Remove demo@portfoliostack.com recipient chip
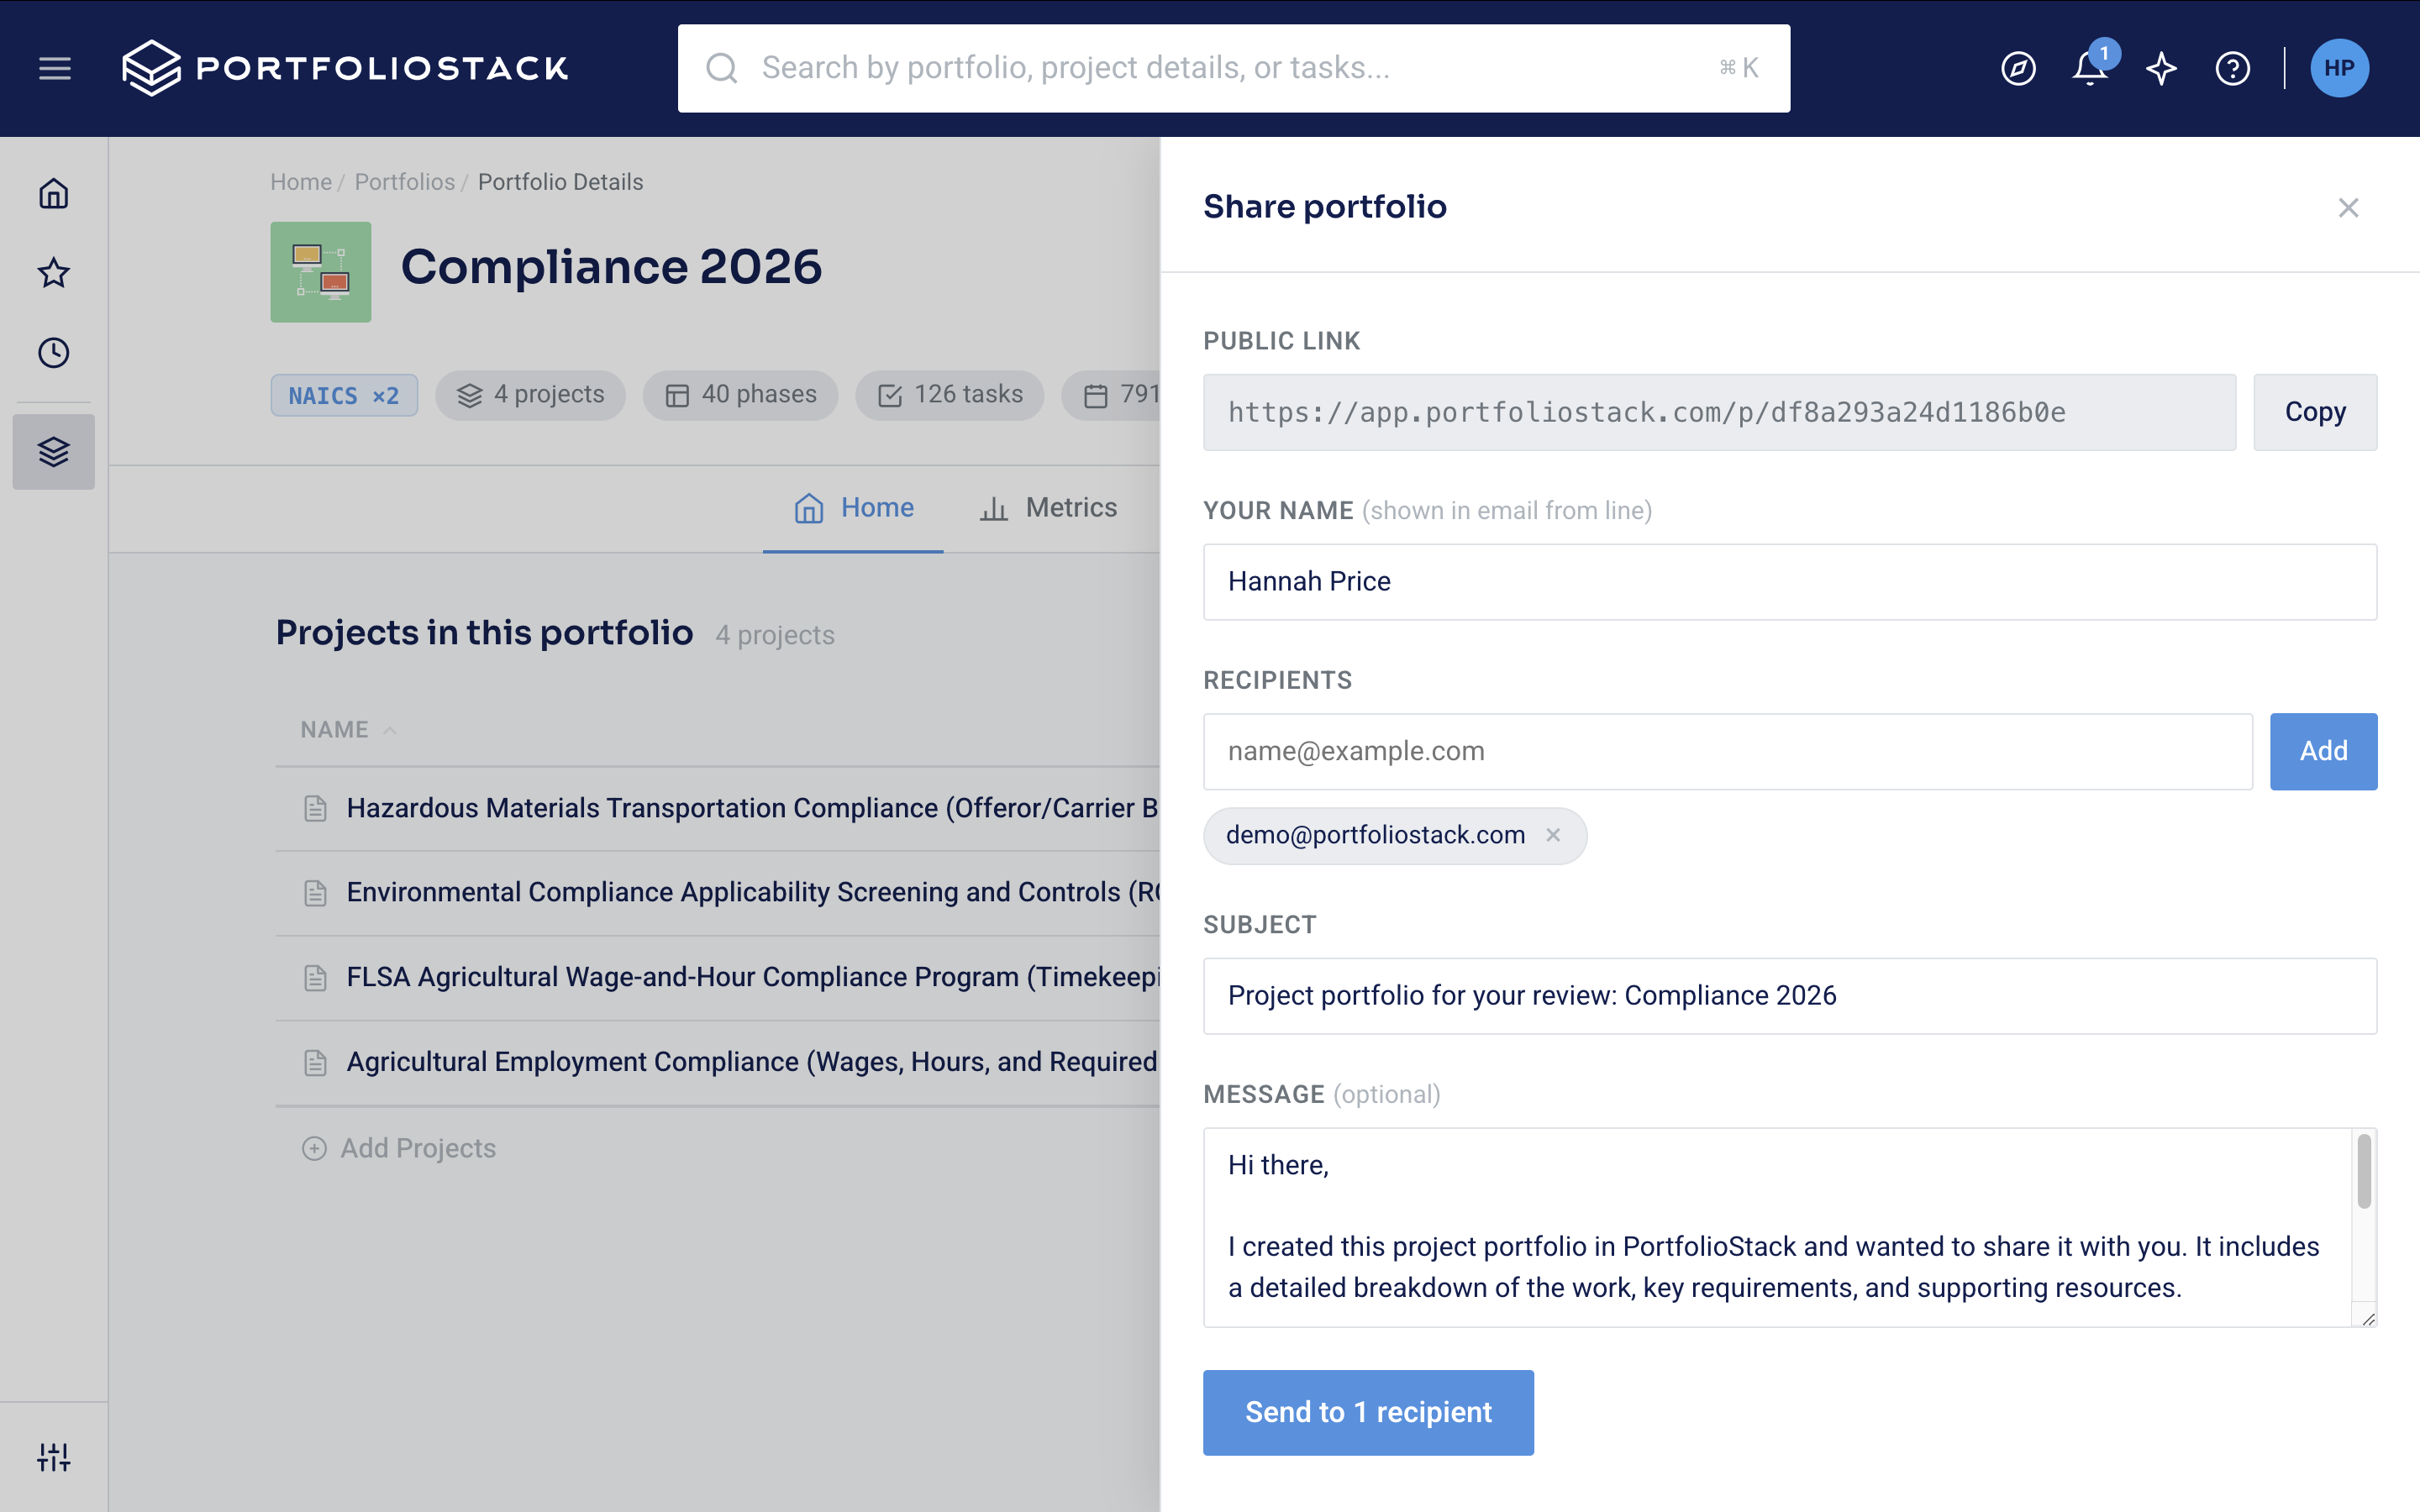This screenshot has width=2420, height=1512. 1553,835
